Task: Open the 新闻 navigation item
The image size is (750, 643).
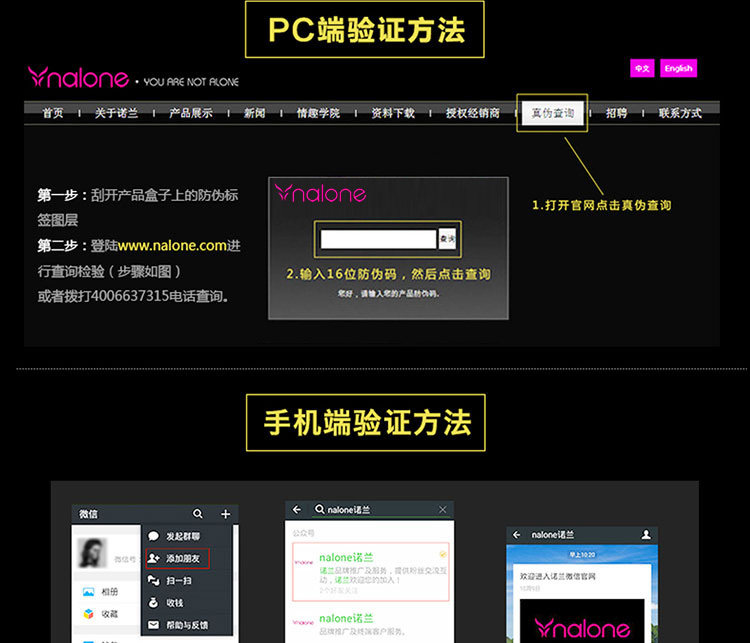Action: 254,113
